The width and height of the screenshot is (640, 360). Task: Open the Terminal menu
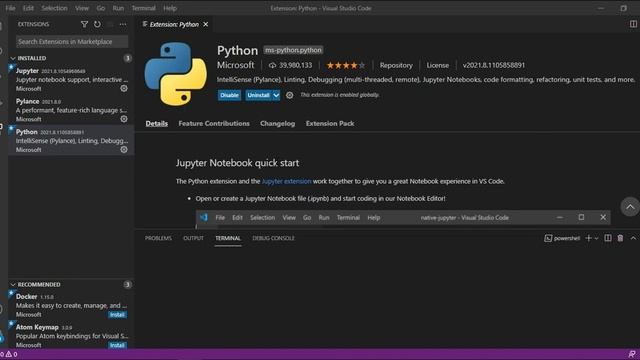point(143,8)
